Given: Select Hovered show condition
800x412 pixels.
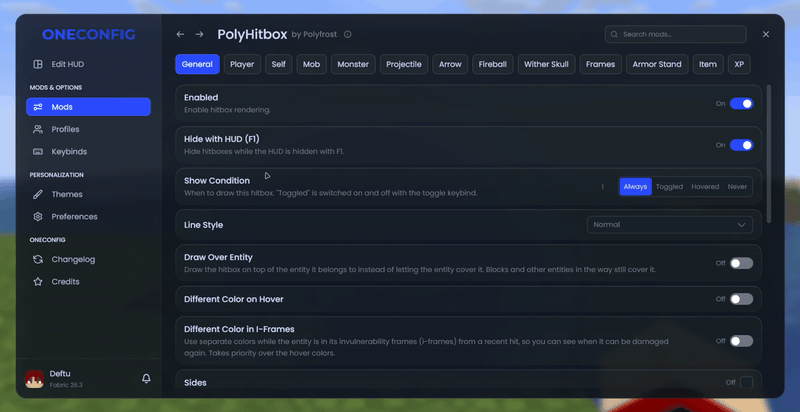Looking at the screenshot, I should 705,187.
